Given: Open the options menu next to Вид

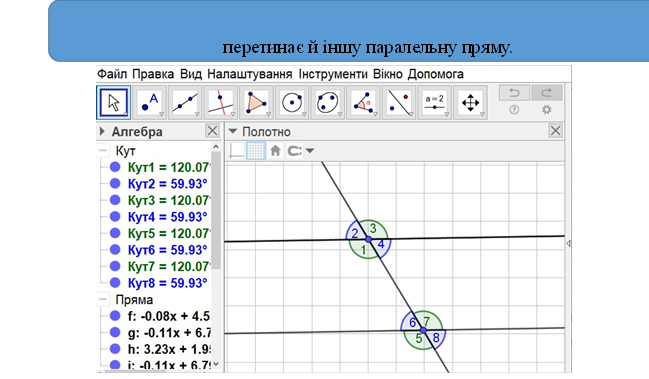Looking at the screenshot, I should point(250,74).
